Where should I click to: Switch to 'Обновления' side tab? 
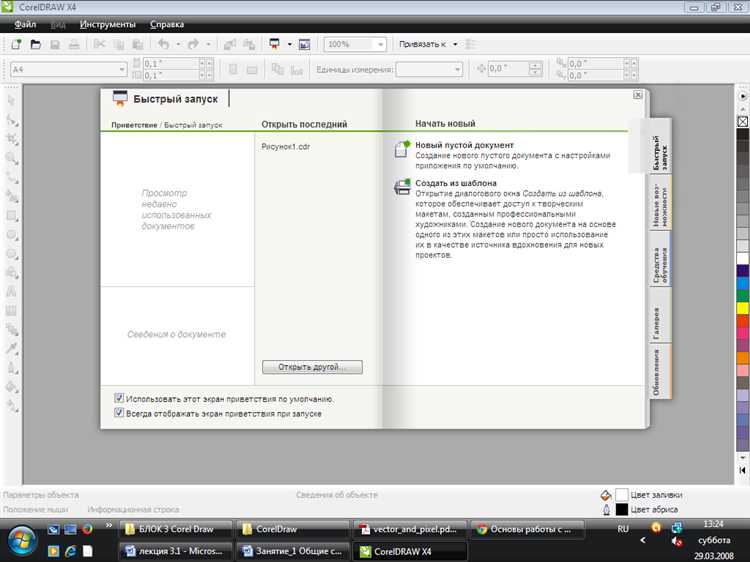pos(661,372)
